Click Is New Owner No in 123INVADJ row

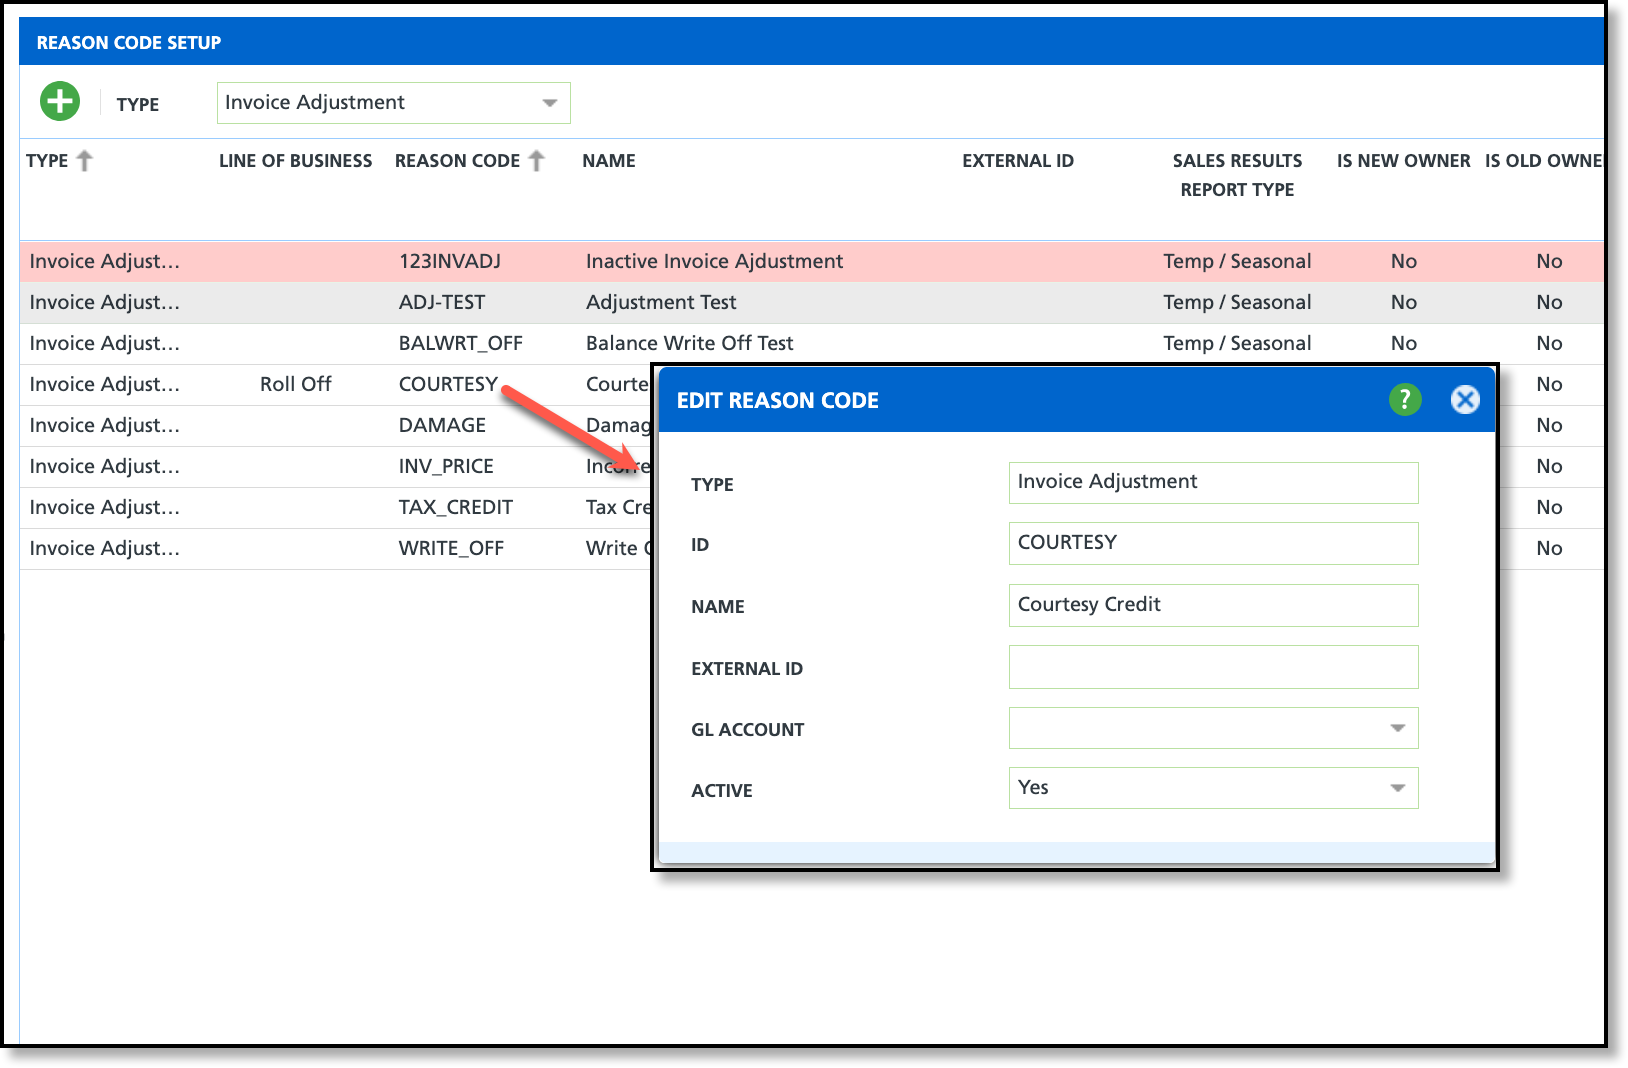pyautogui.click(x=1404, y=261)
